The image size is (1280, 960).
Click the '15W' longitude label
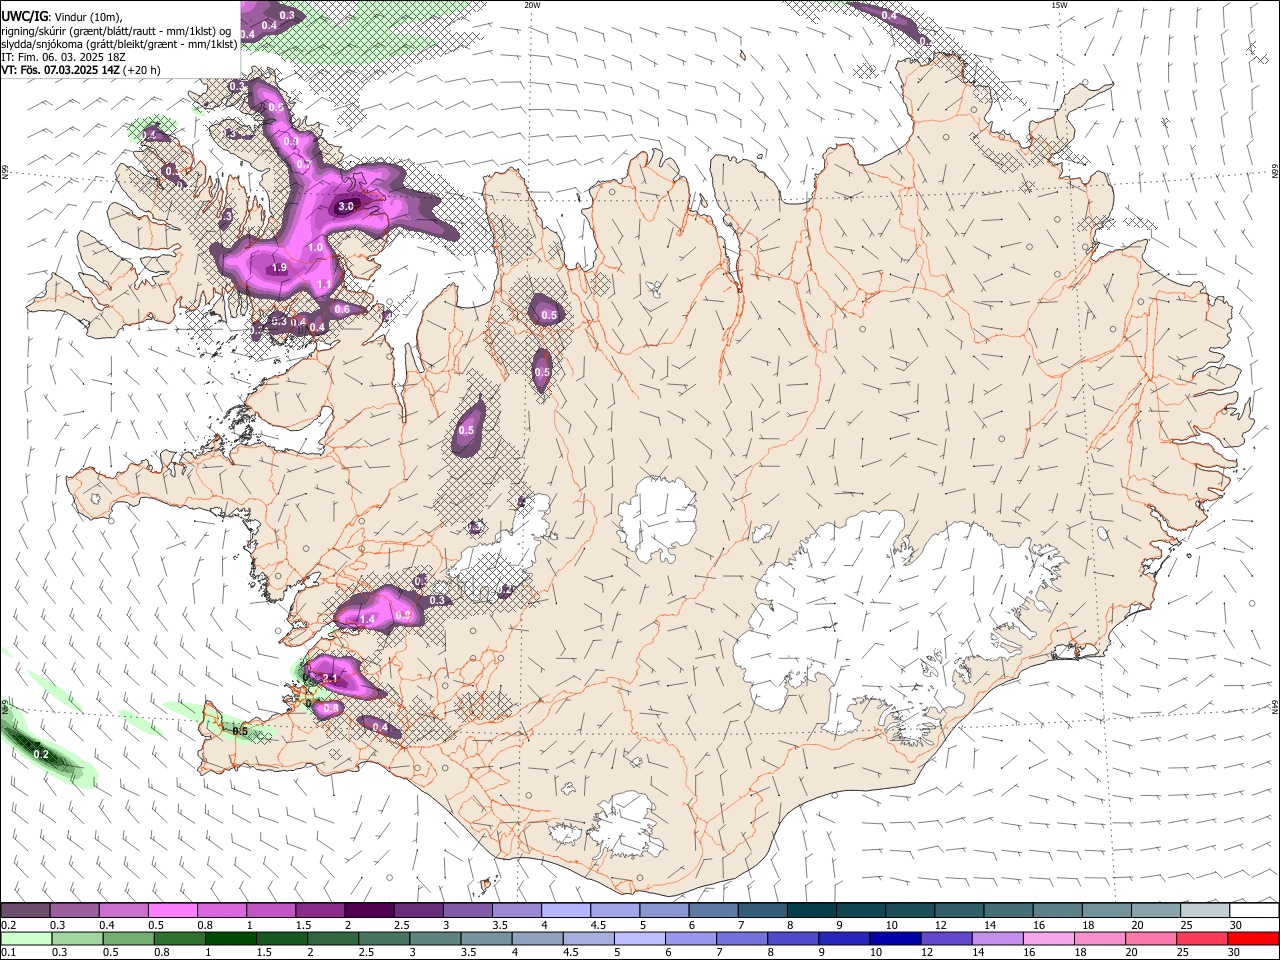[x=1059, y=5]
